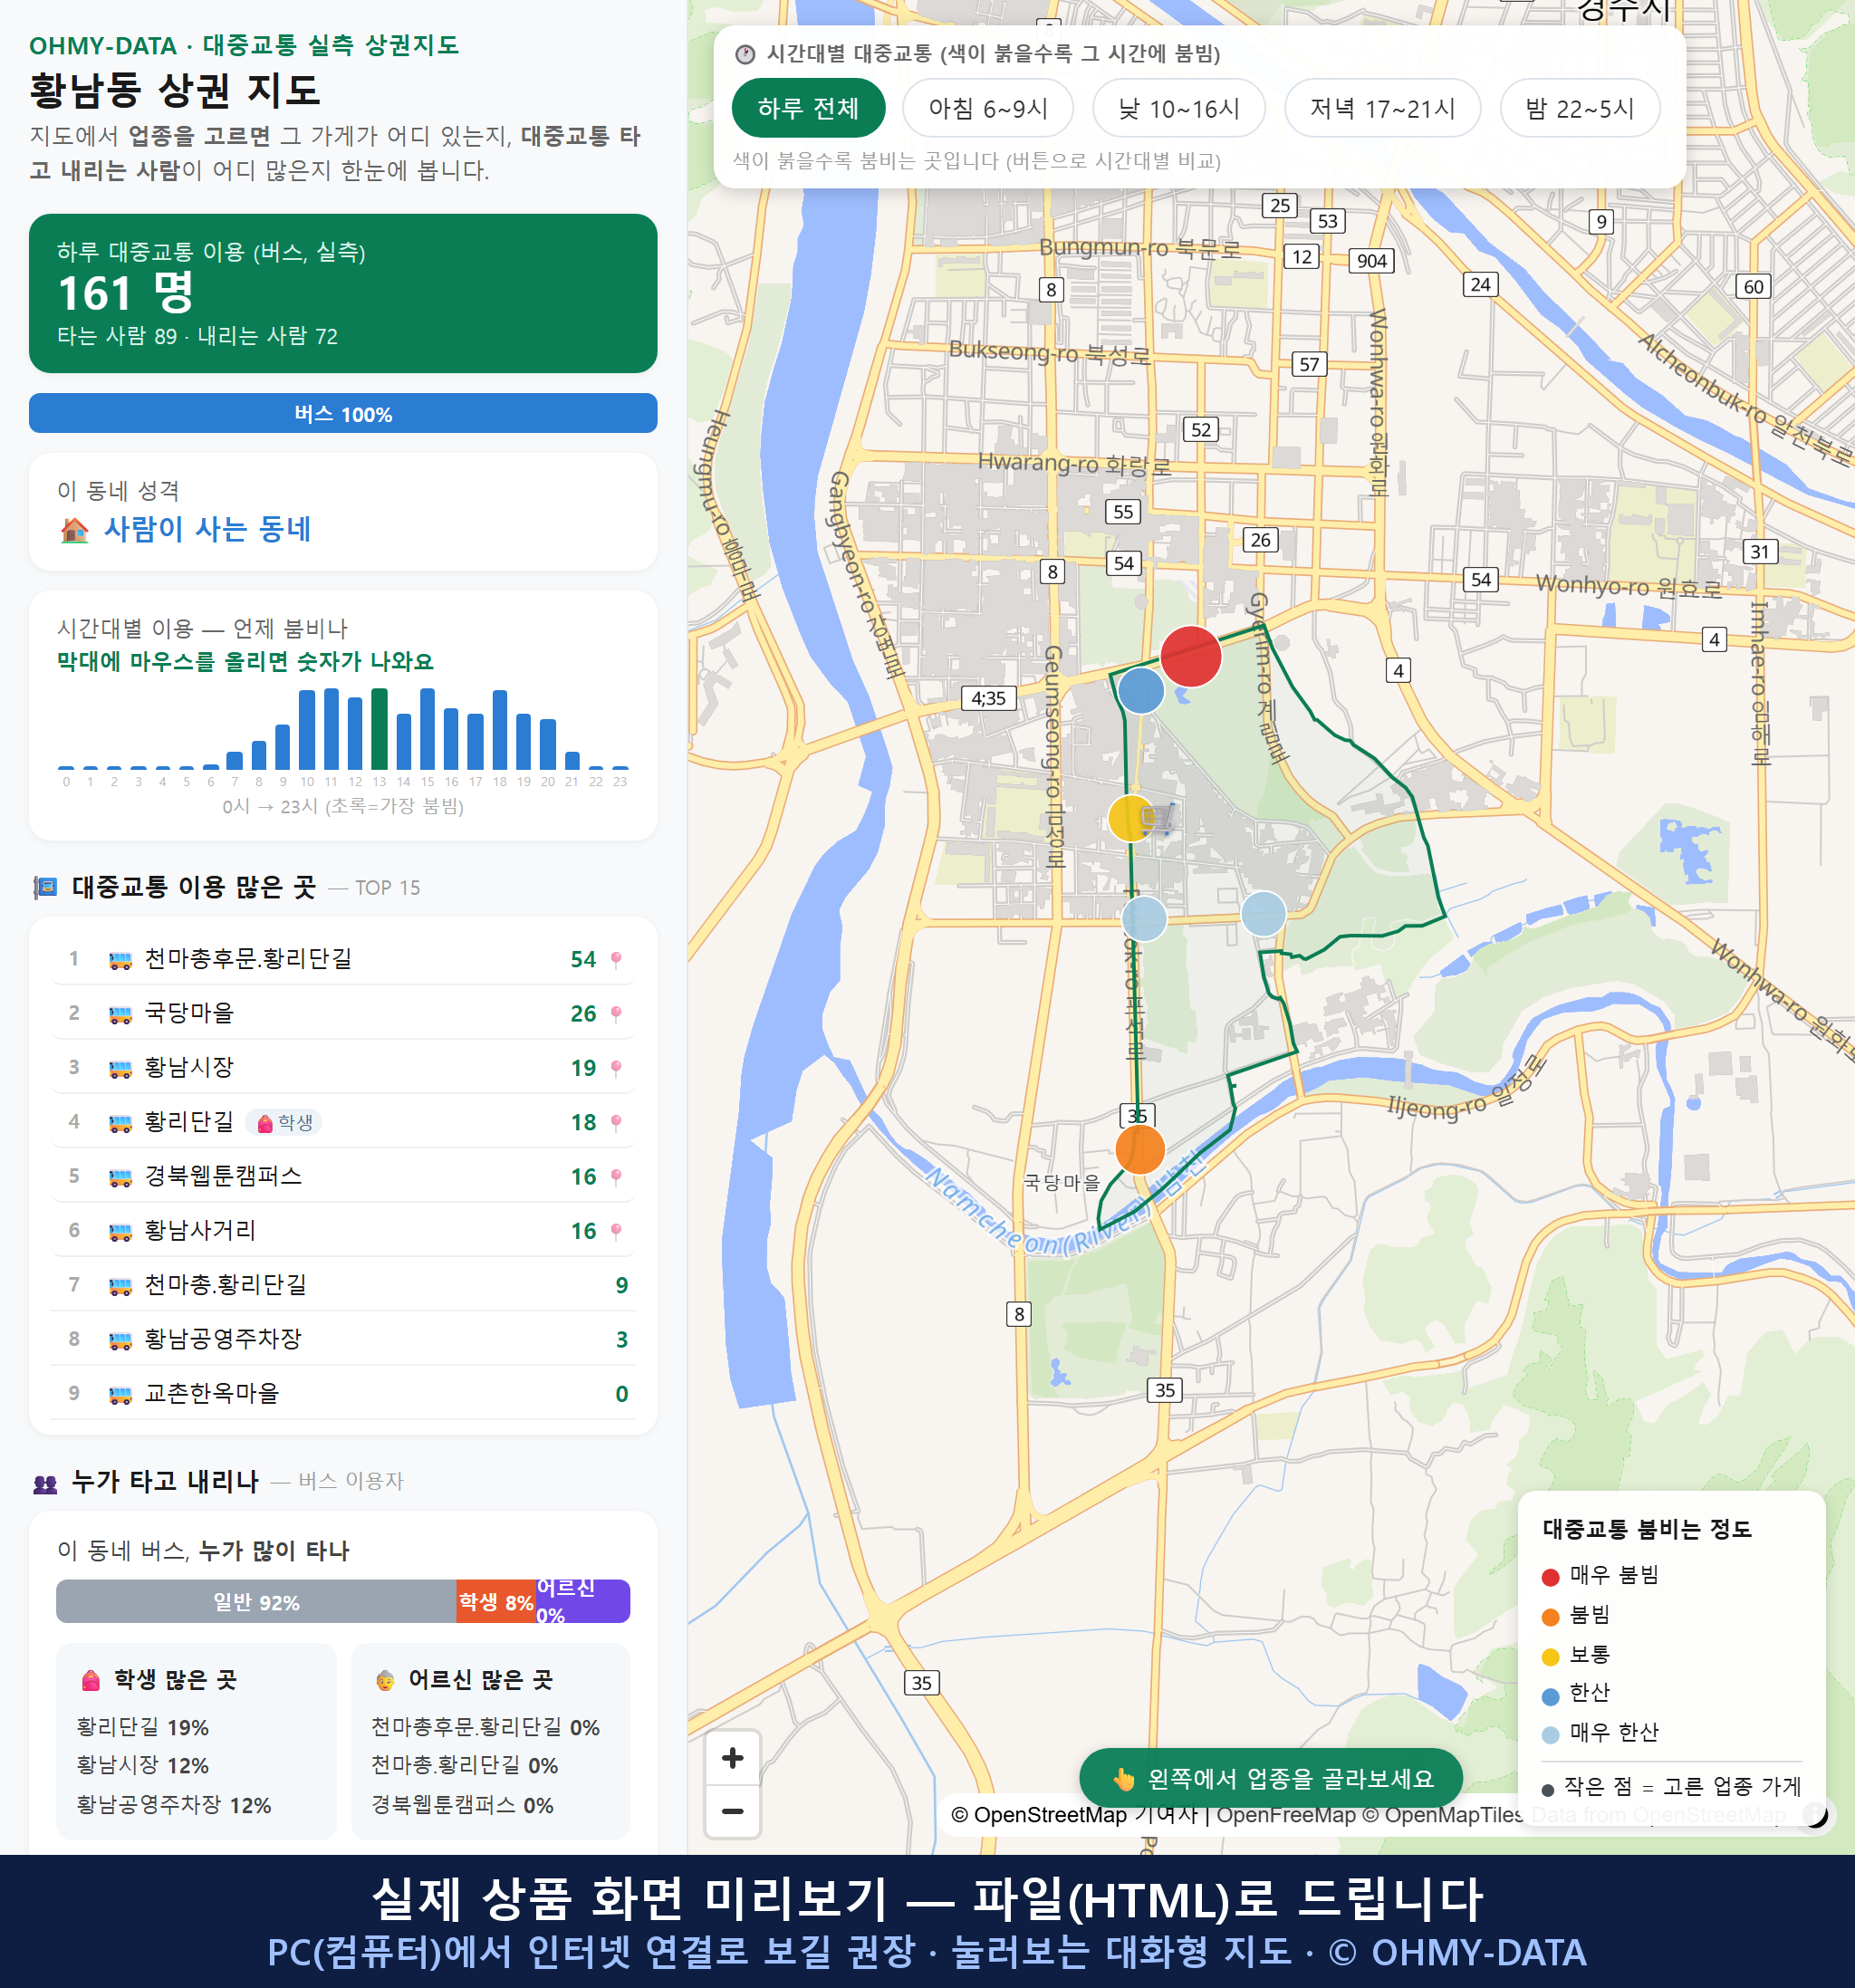1855x1988 pixels.
Task: Click the red very-busy stop marker
Action: pyautogui.click(x=1190, y=656)
